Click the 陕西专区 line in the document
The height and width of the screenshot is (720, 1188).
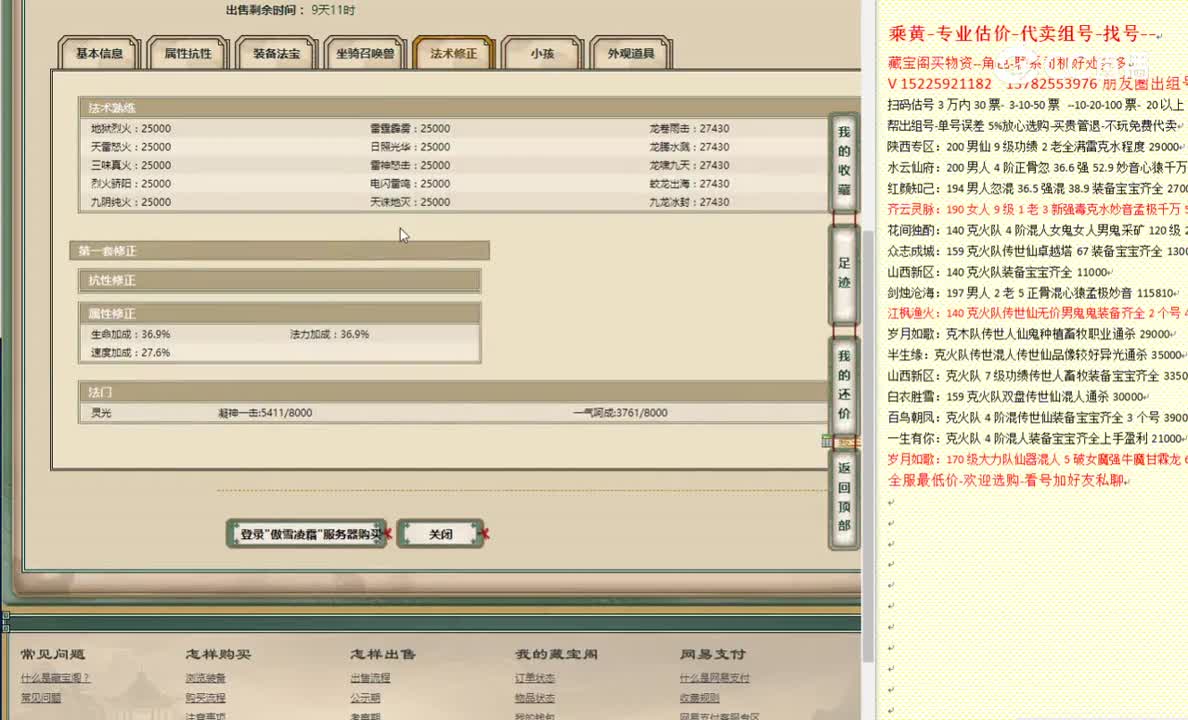(1037, 147)
